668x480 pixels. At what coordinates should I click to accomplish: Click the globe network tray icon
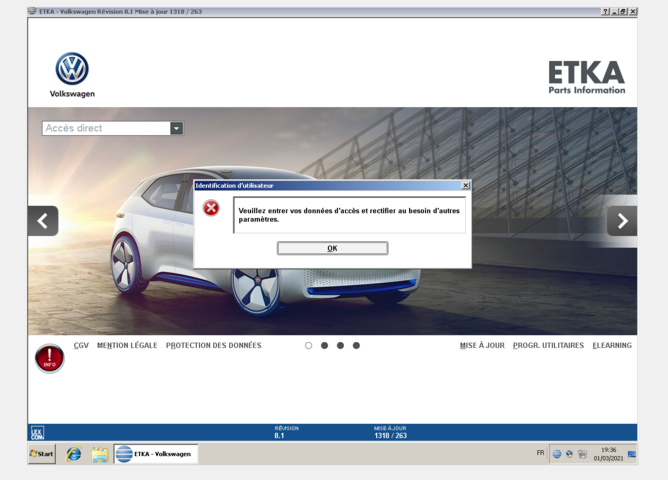556,454
